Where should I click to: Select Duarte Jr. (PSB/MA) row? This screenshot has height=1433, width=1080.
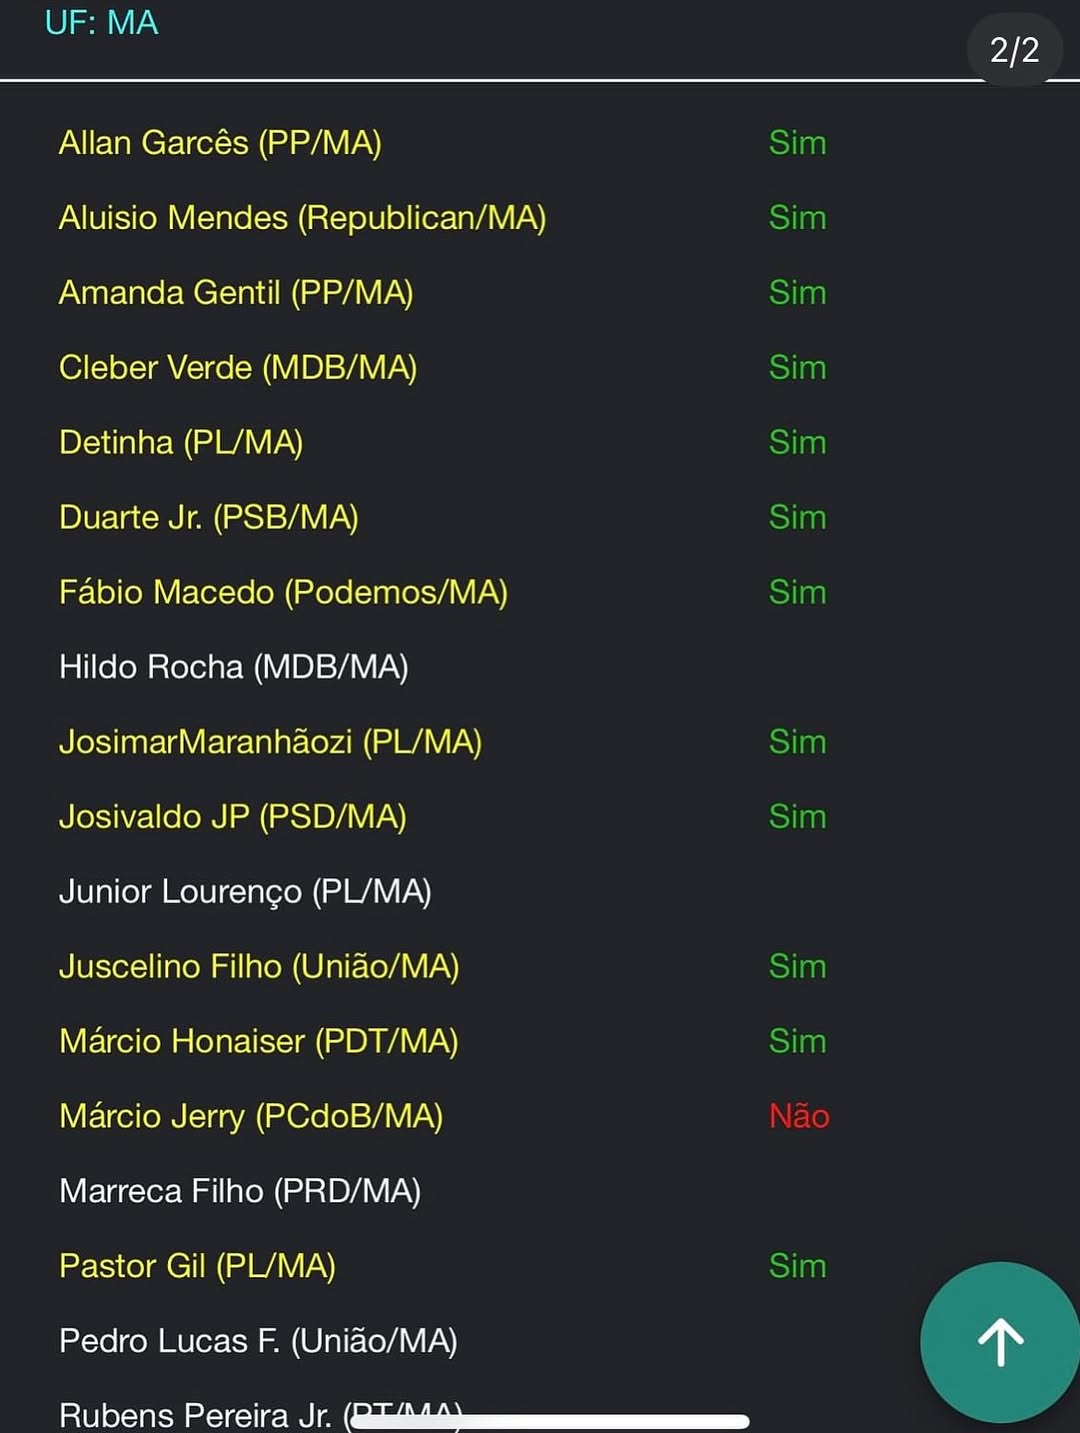pyautogui.click(x=209, y=517)
